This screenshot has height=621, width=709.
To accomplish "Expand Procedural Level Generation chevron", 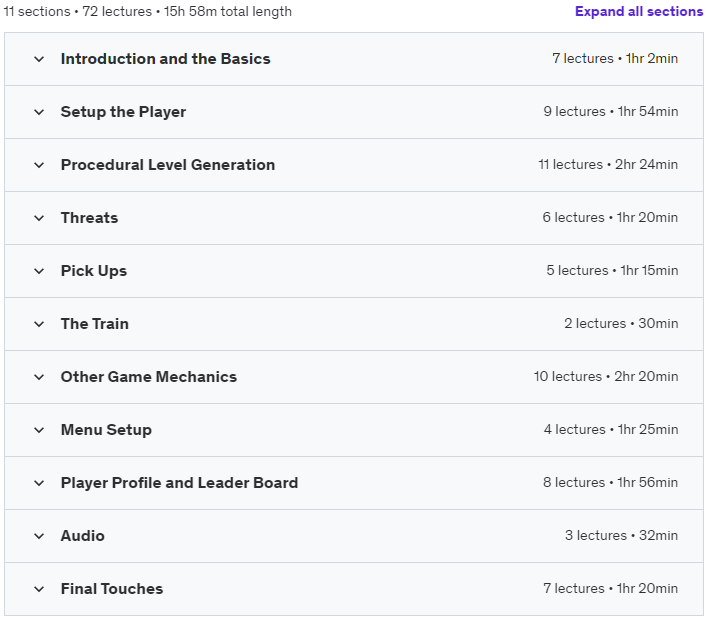I will [x=39, y=165].
